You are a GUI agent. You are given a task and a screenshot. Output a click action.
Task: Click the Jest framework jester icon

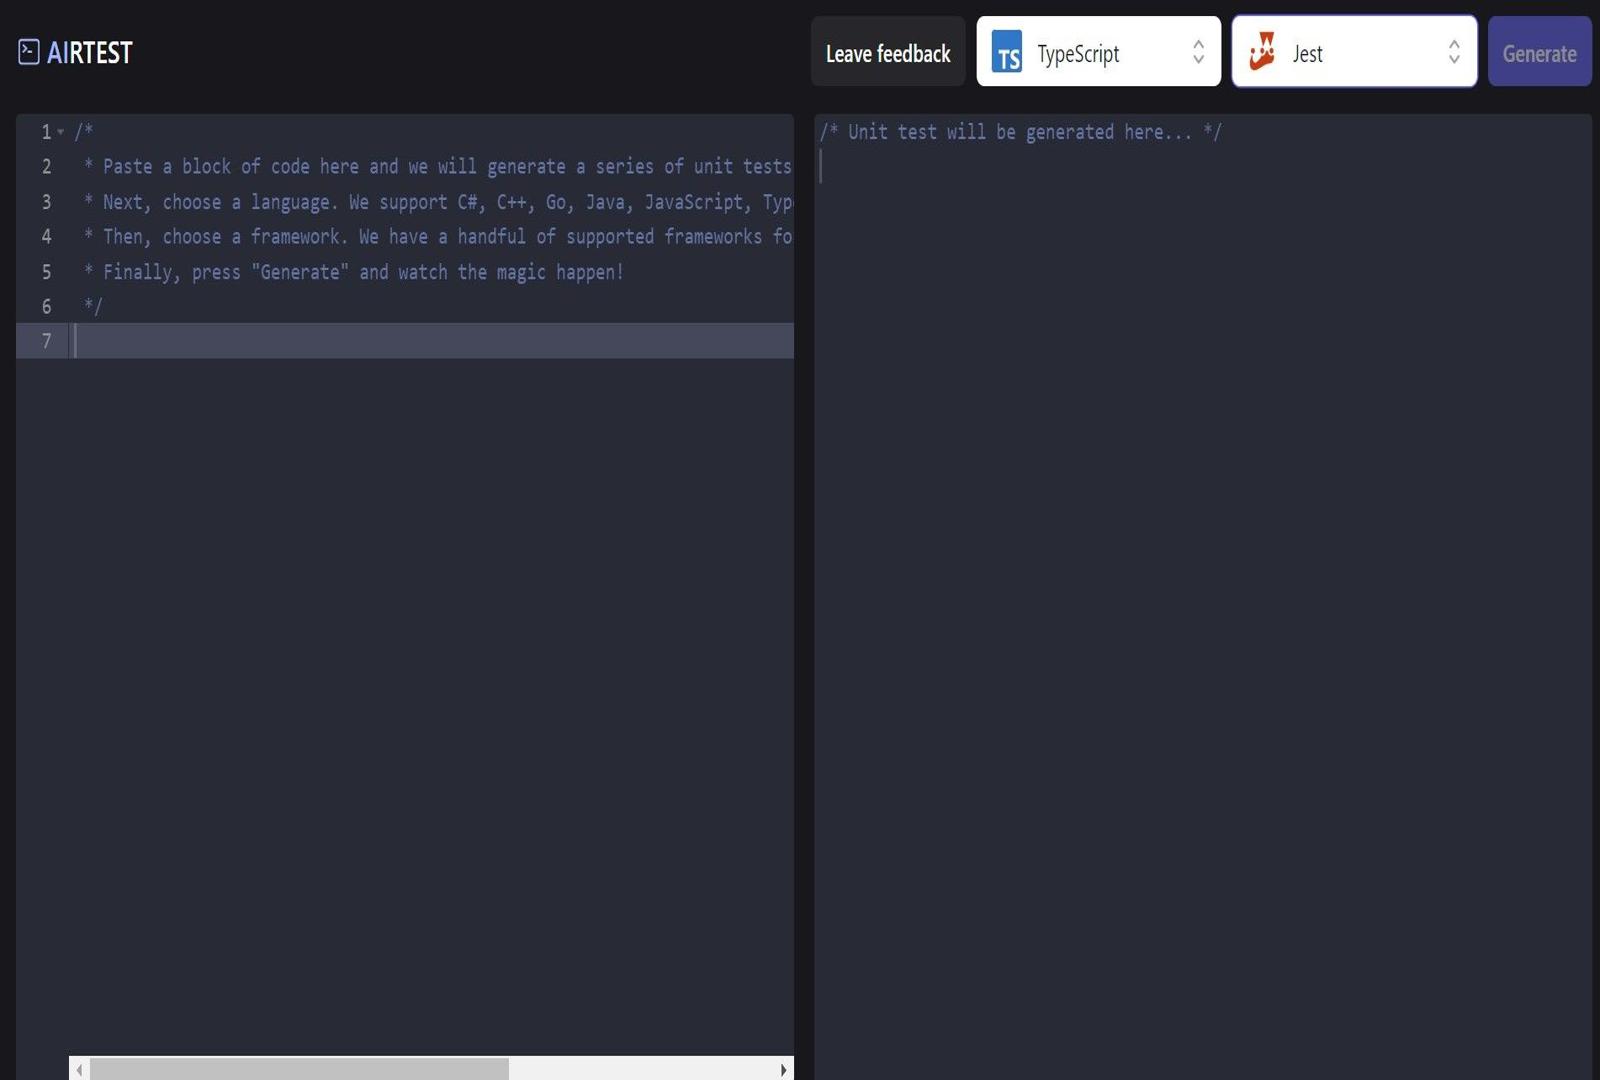click(1263, 52)
